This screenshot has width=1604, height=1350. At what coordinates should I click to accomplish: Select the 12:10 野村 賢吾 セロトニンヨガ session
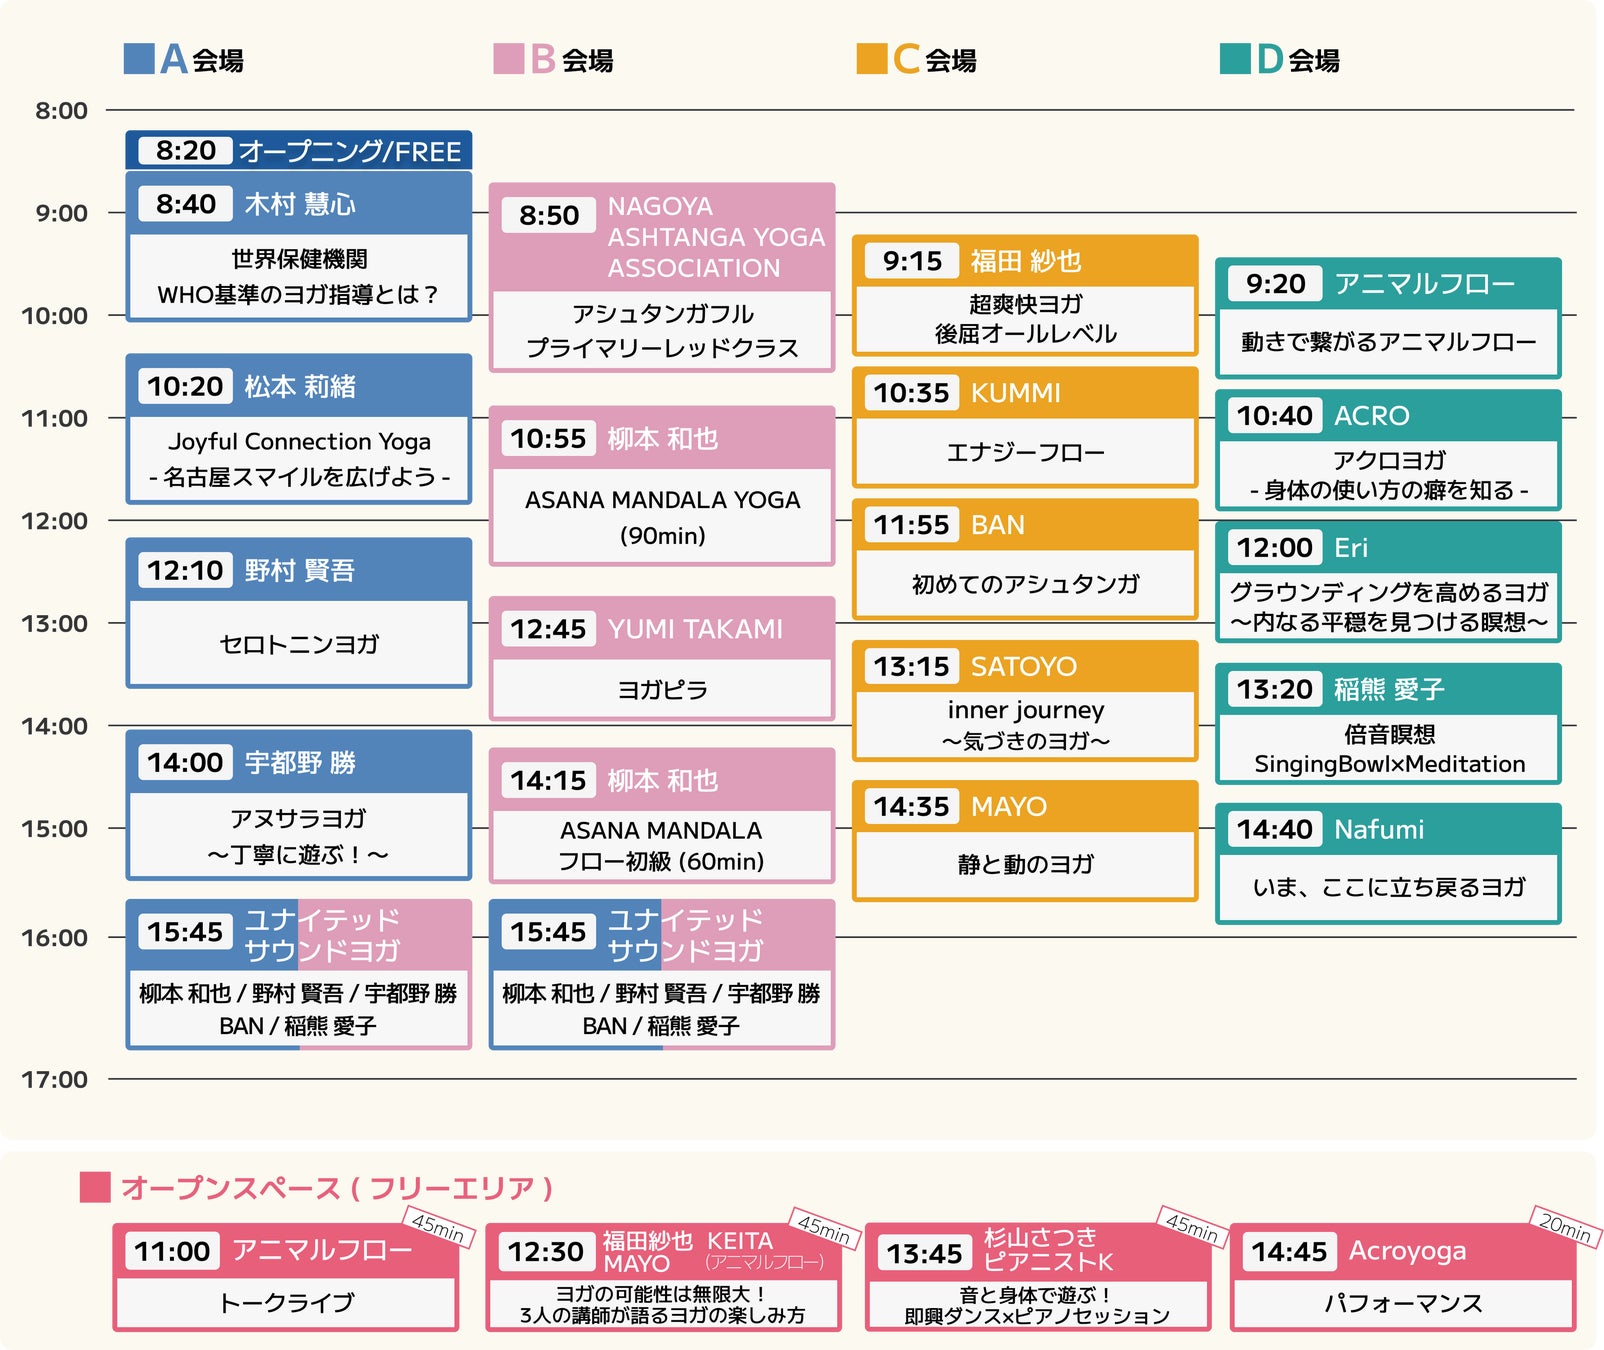[299, 613]
